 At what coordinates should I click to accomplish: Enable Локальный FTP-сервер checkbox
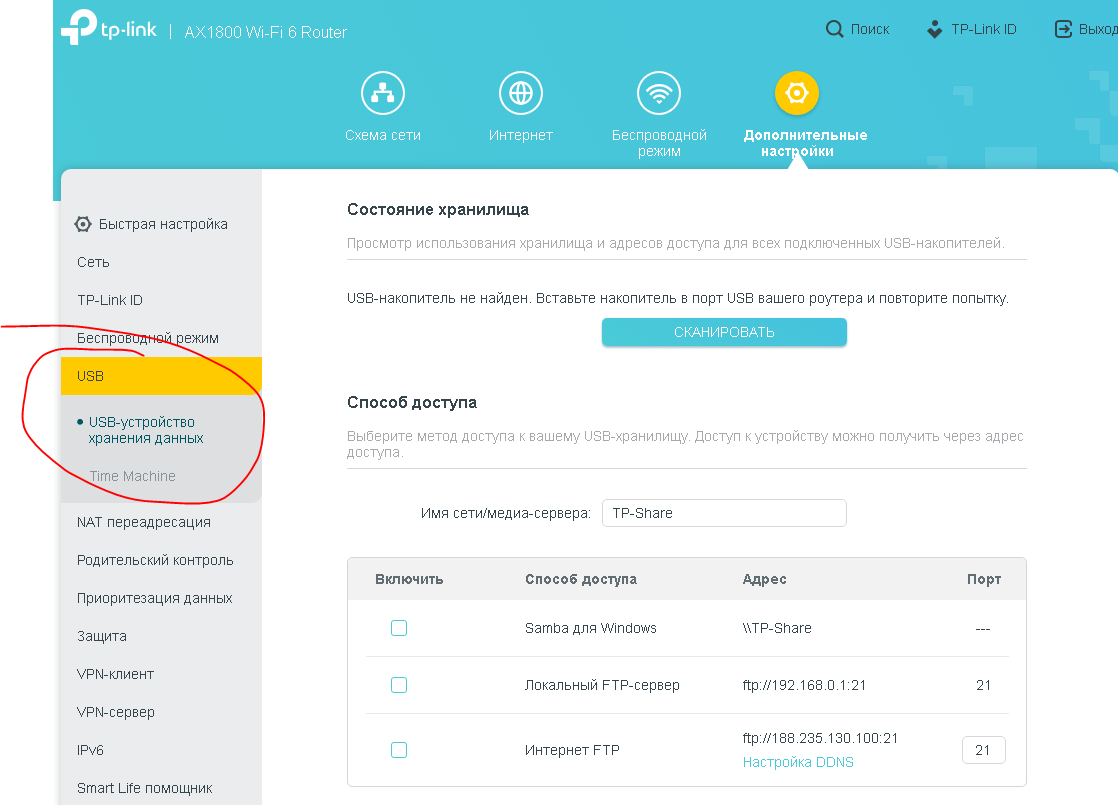[x=399, y=685]
